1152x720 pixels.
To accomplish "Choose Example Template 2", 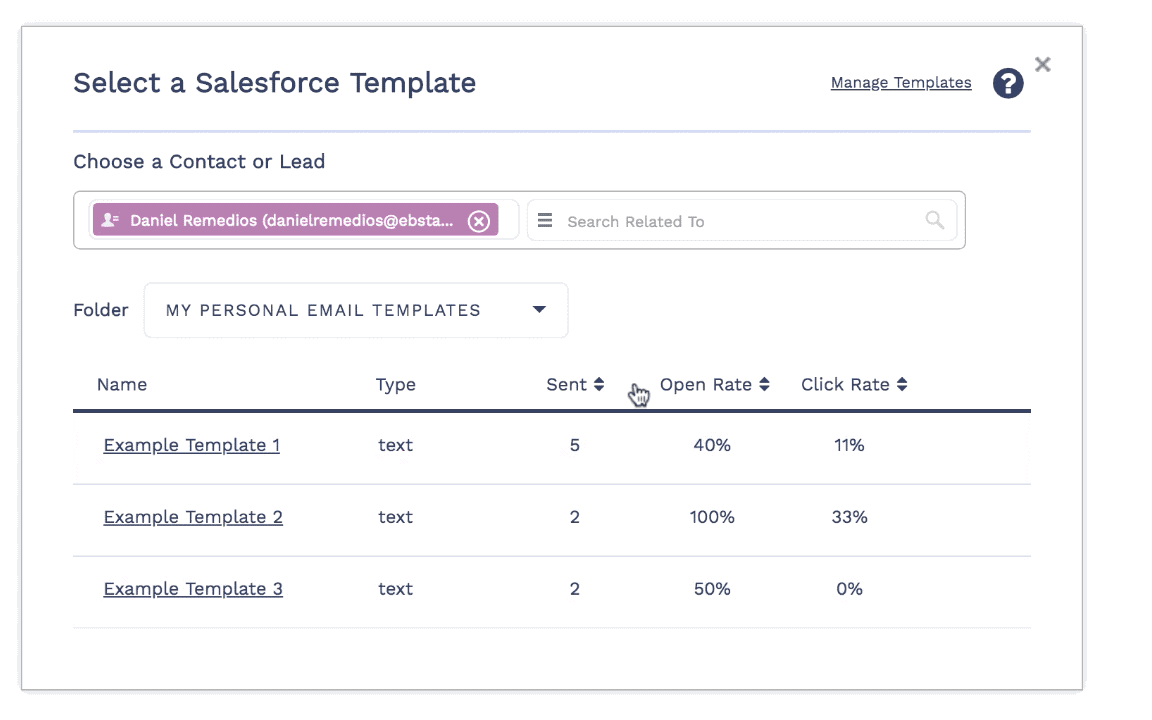I will pos(192,517).
